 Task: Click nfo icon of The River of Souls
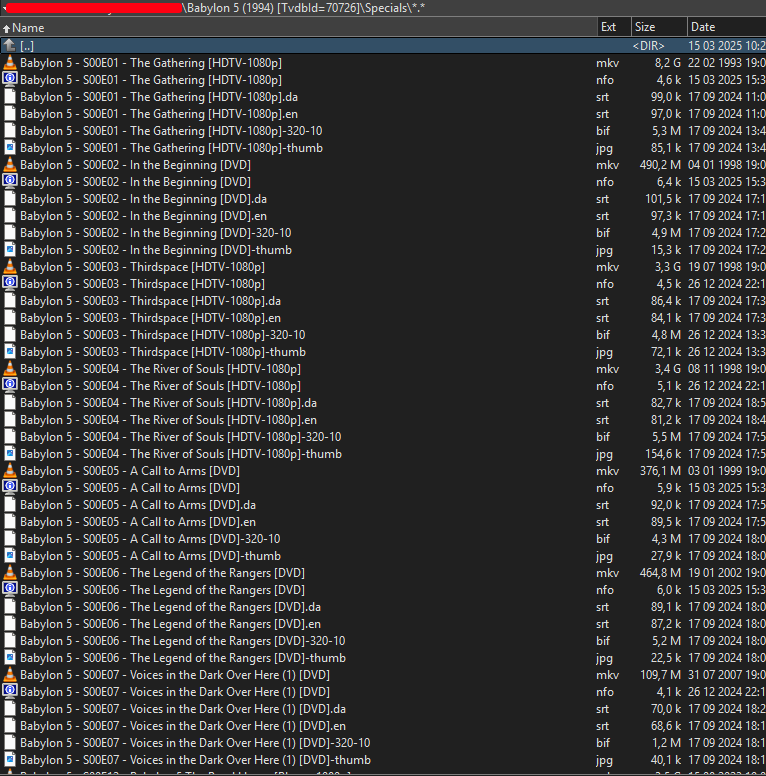[x=9, y=386]
